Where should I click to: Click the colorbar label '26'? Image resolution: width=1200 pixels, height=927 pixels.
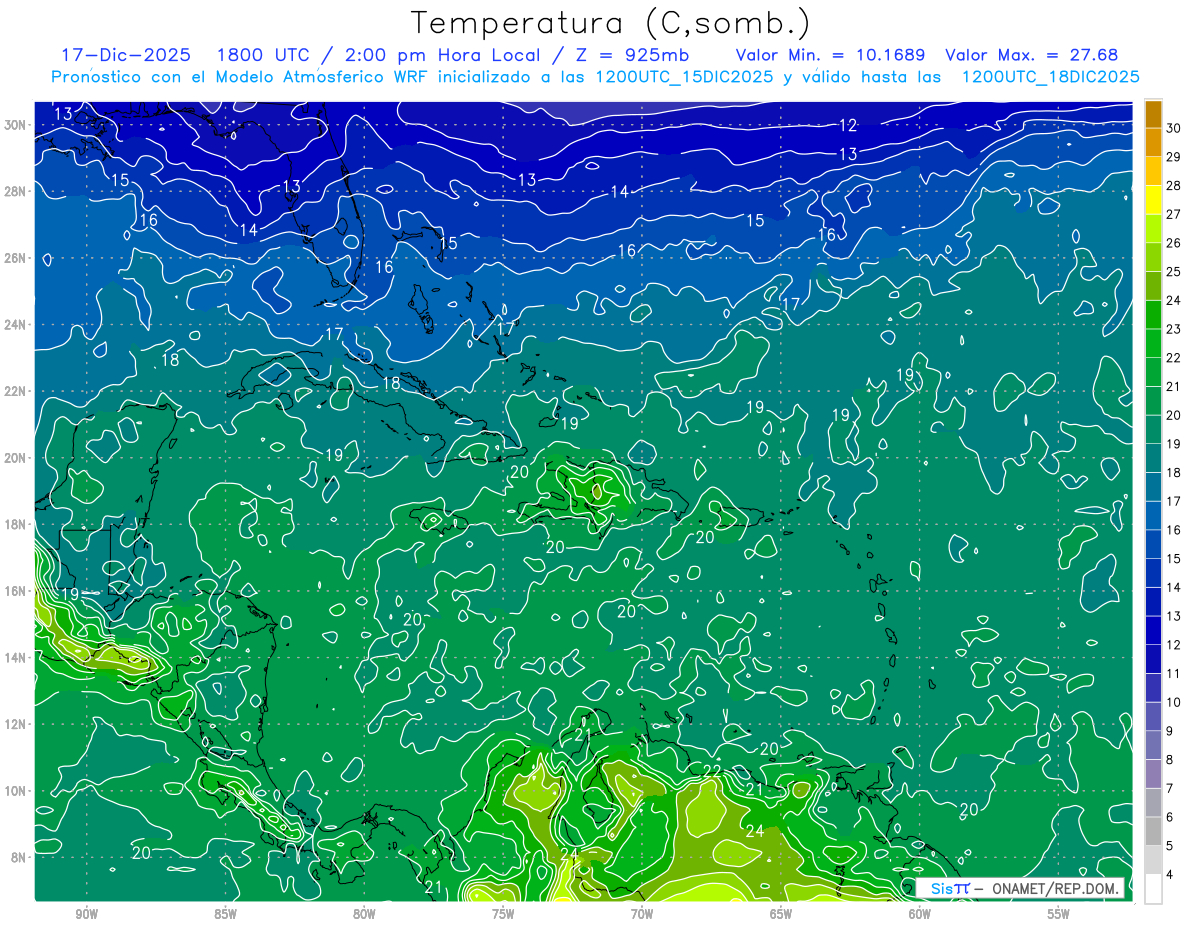point(1173,243)
